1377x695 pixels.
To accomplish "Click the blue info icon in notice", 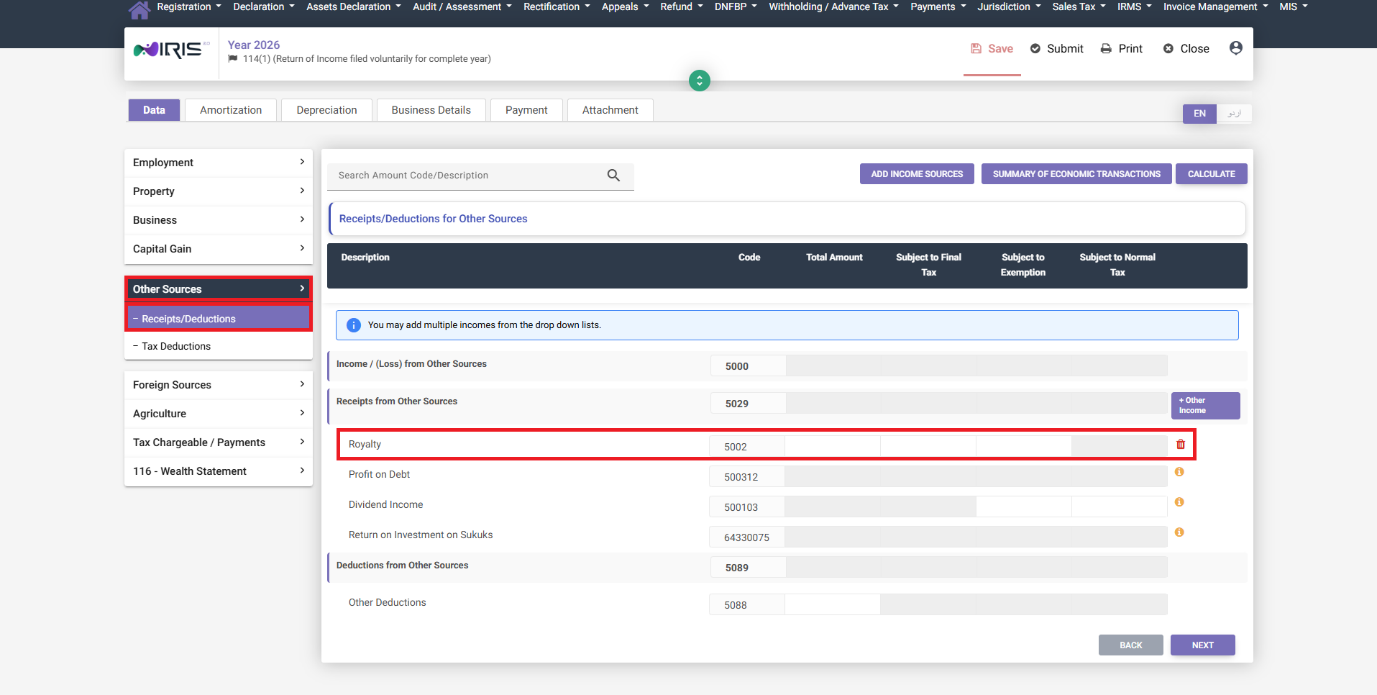I will 353,325.
